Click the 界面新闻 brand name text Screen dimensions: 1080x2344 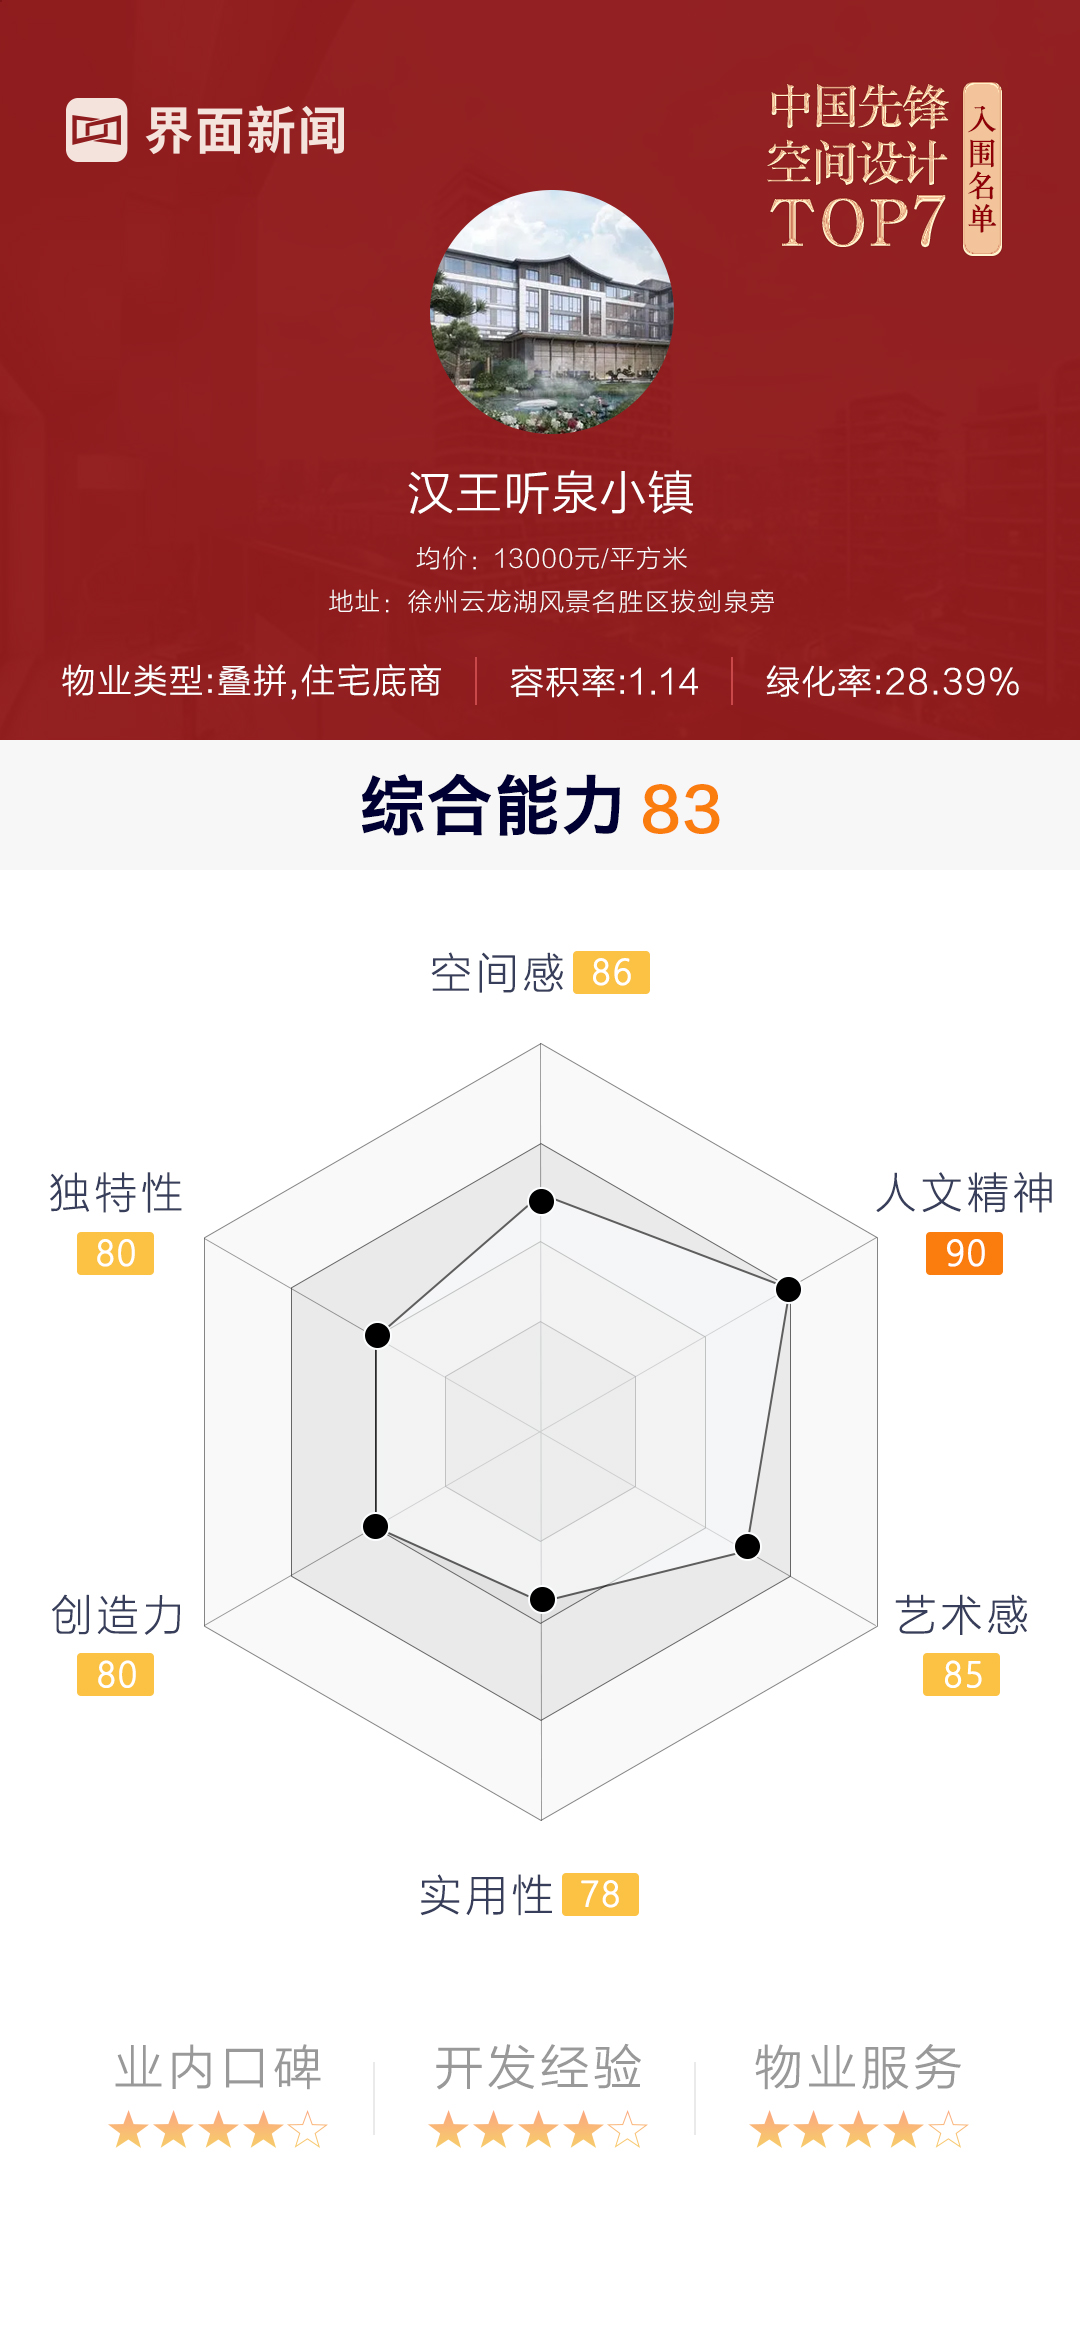click(x=246, y=131)
